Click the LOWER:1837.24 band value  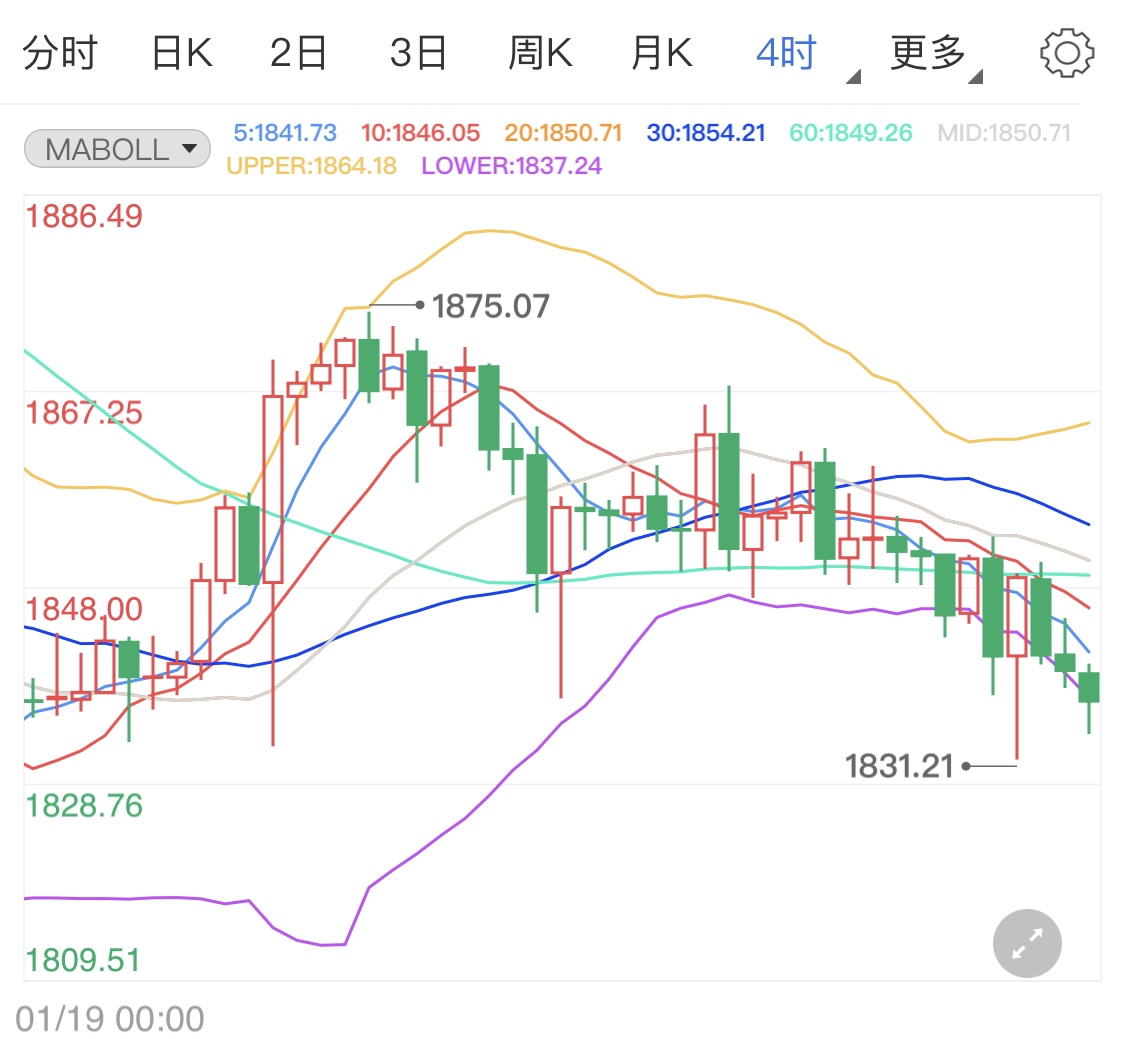click(512, 166)
